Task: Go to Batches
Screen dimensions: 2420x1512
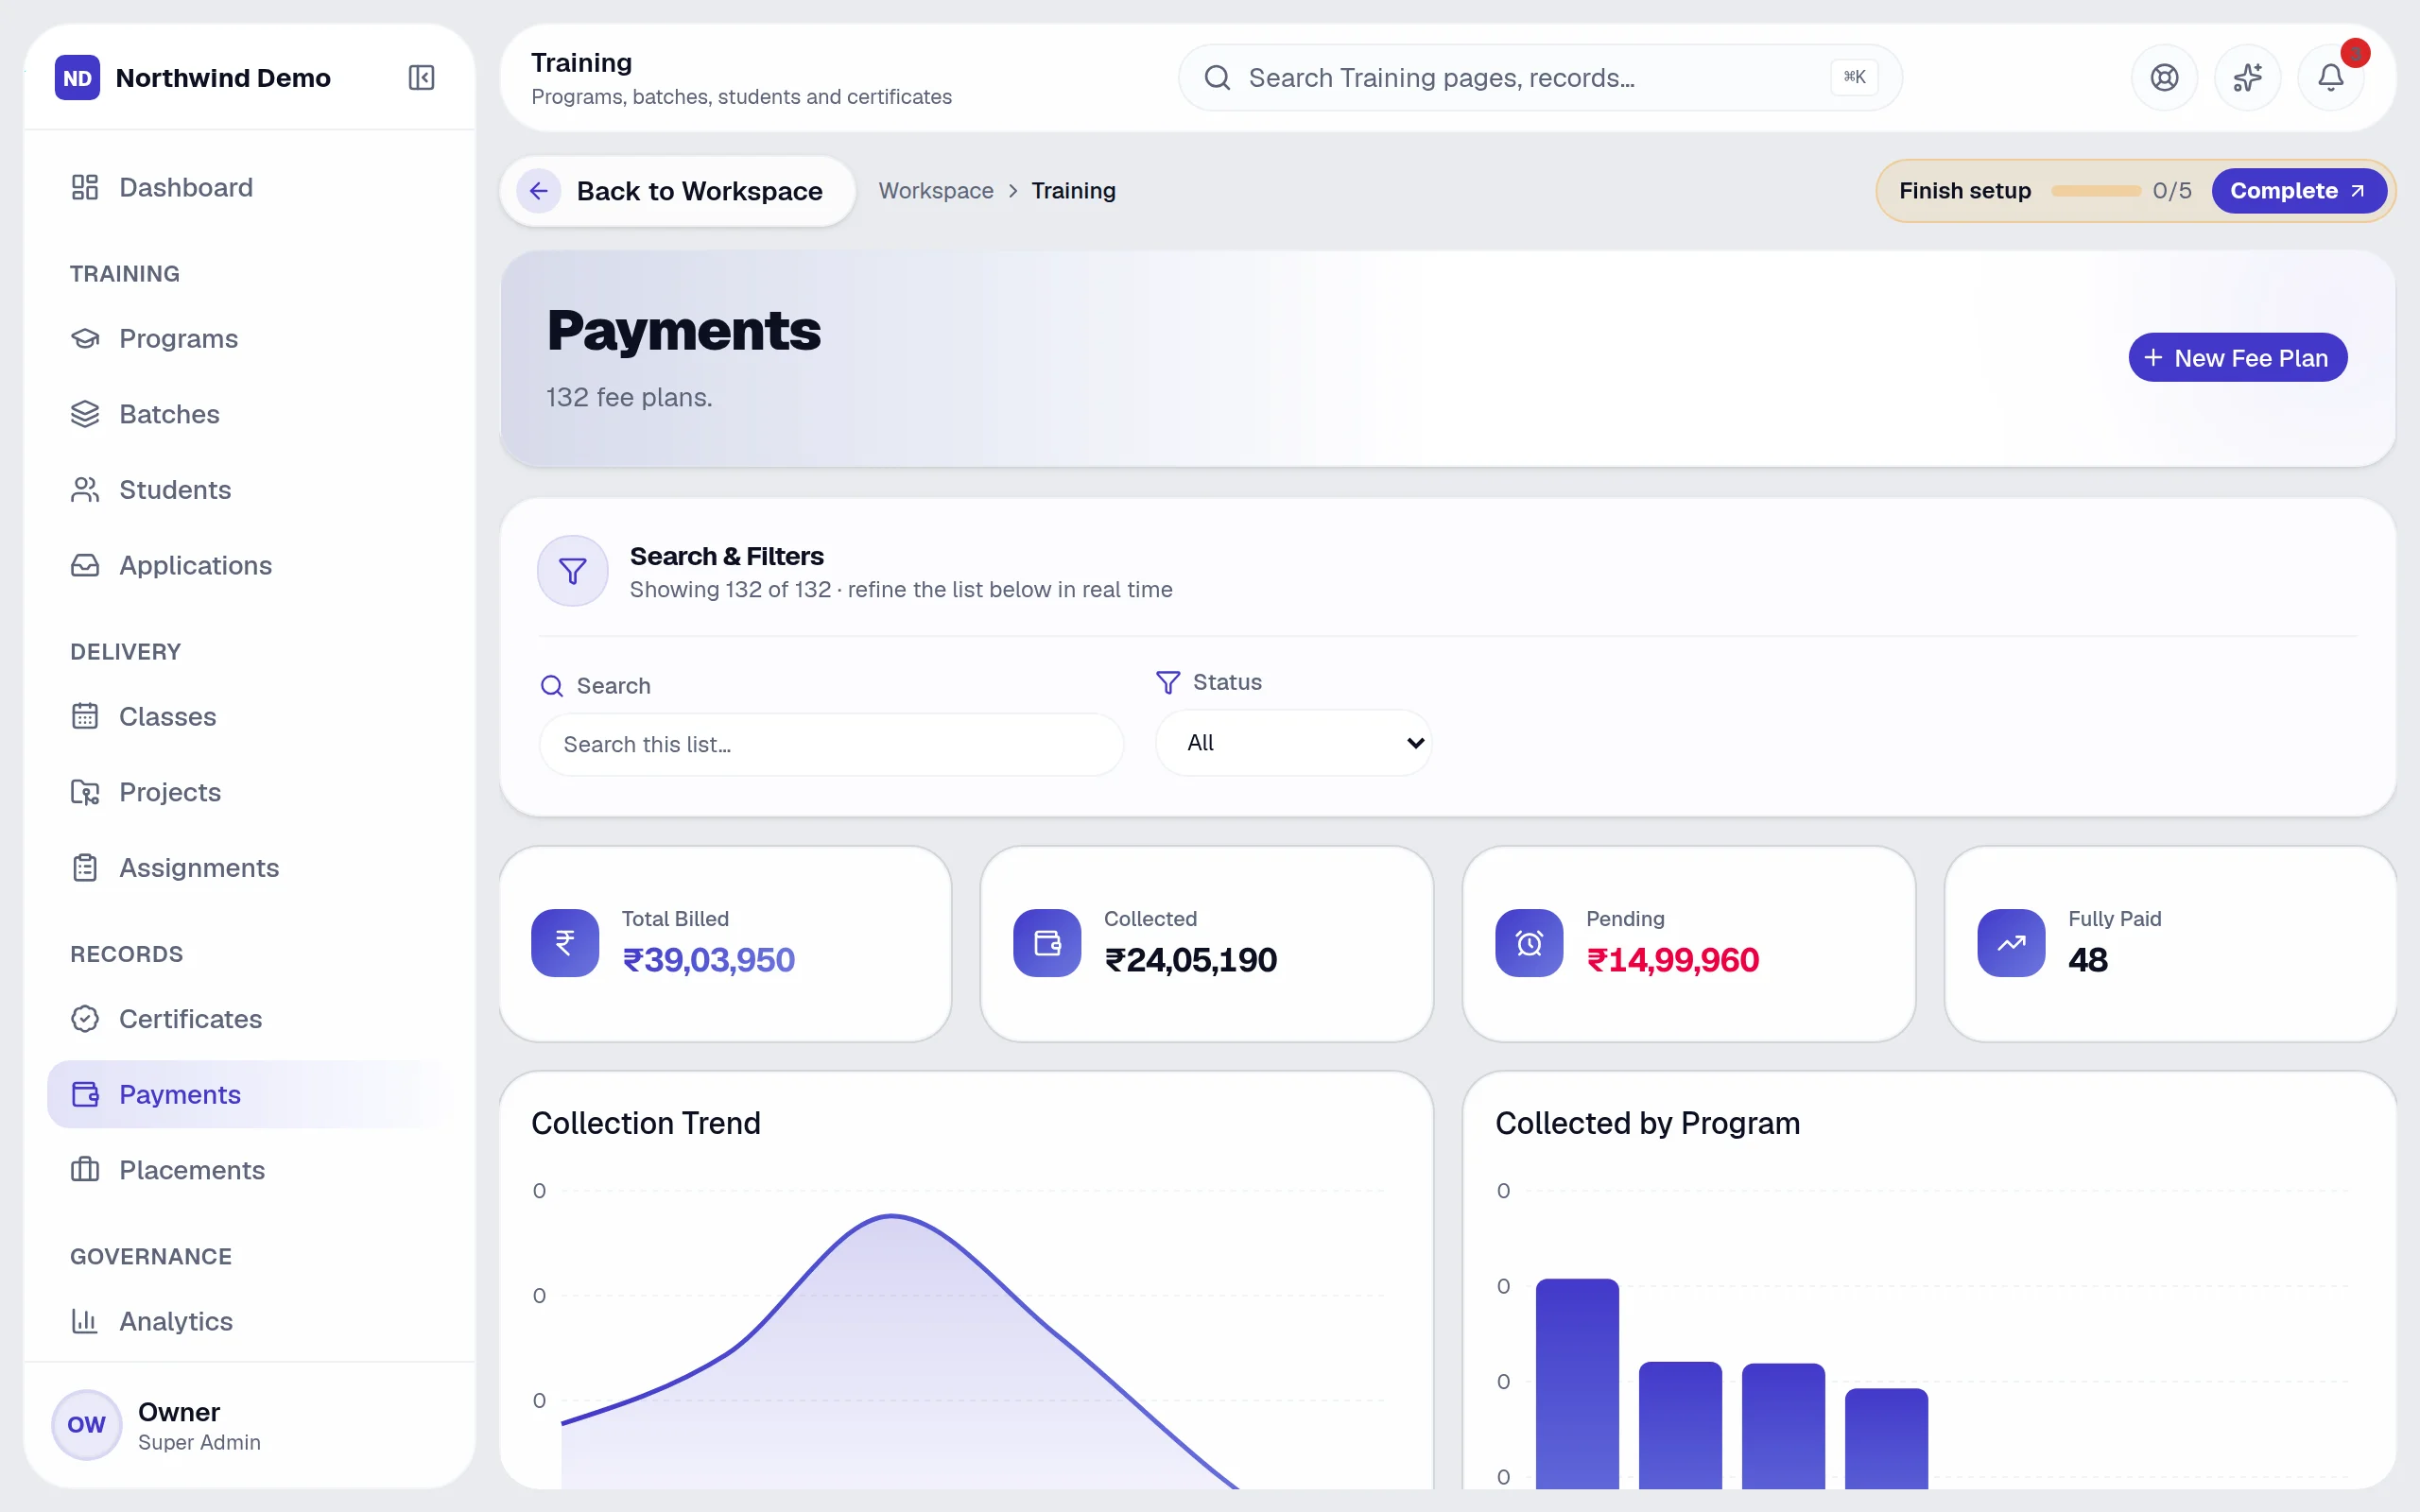Action: (x=249, y=414)
